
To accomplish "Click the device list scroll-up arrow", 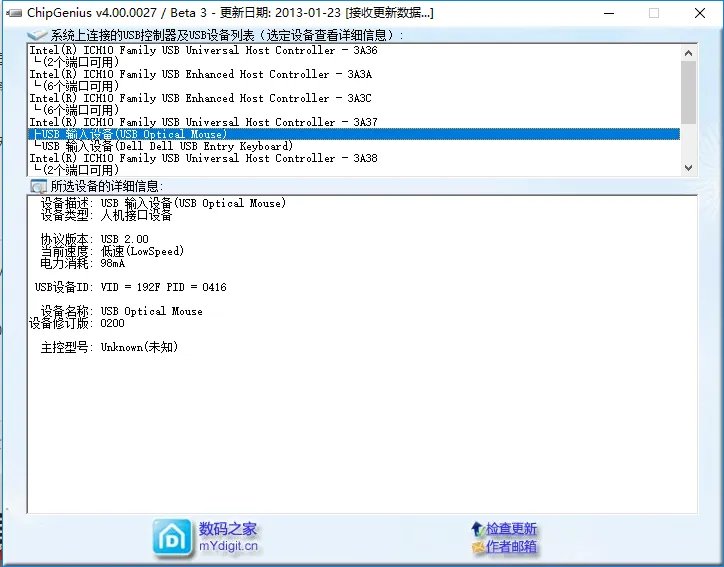I will (x=688, y=51).
